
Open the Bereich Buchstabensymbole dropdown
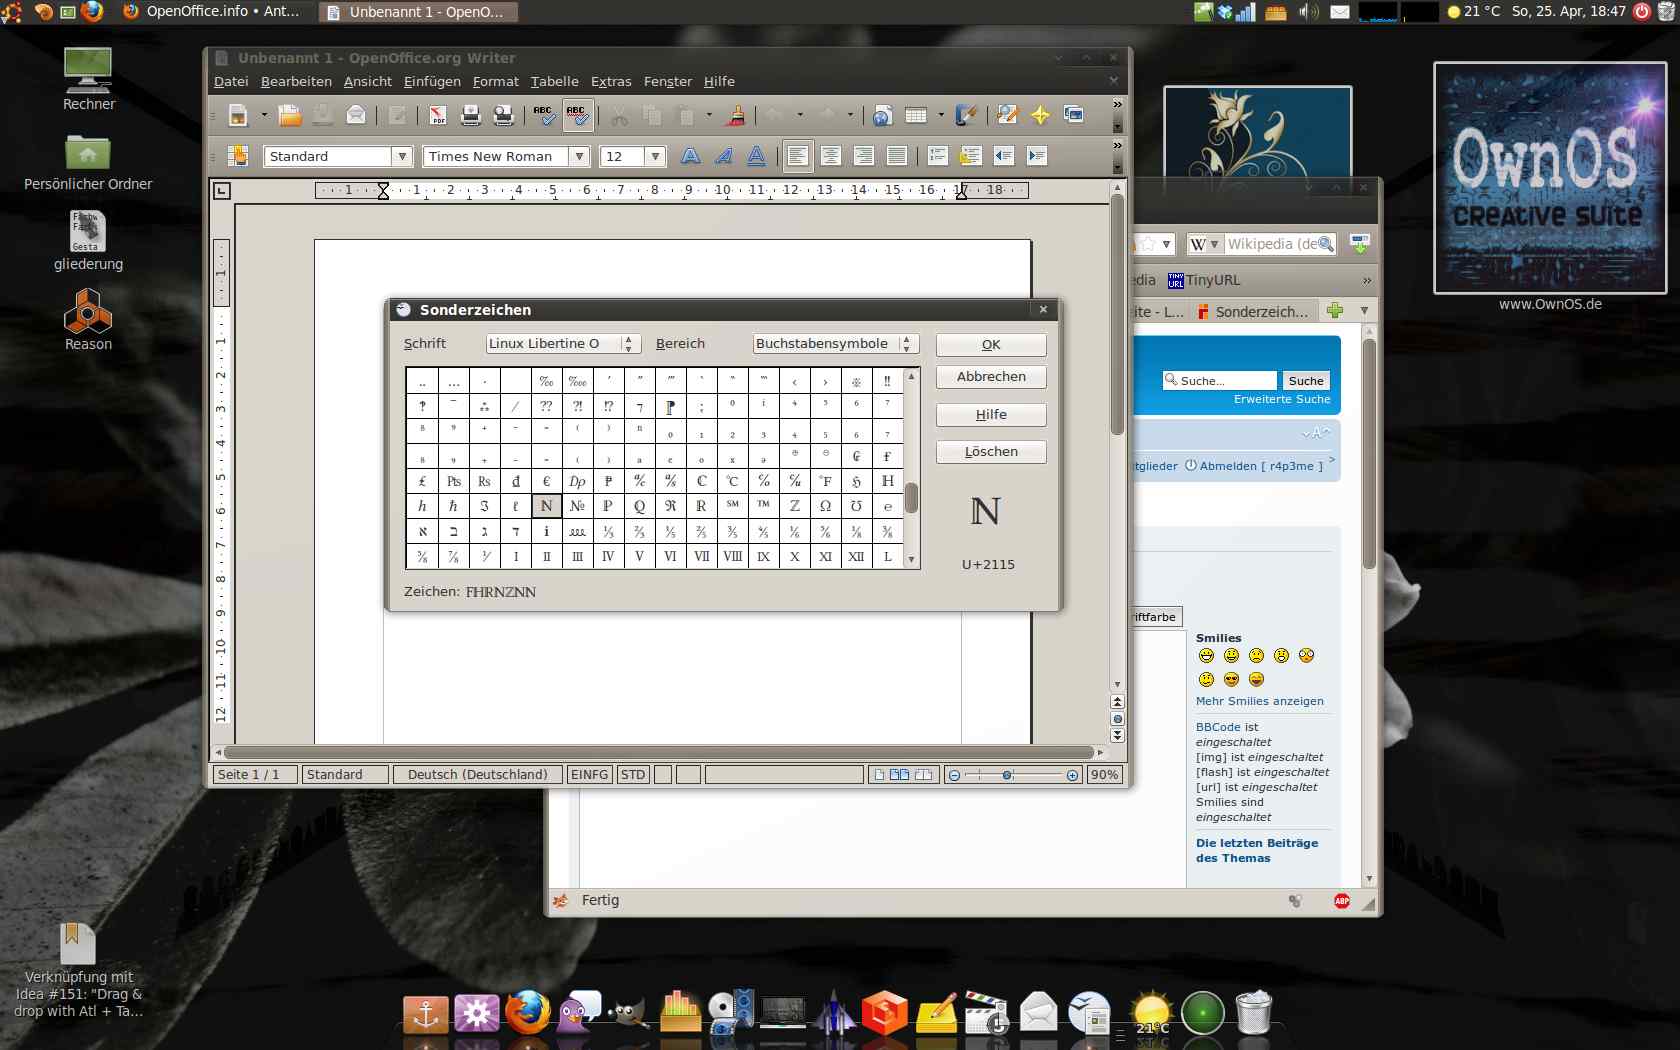[835, 344]
